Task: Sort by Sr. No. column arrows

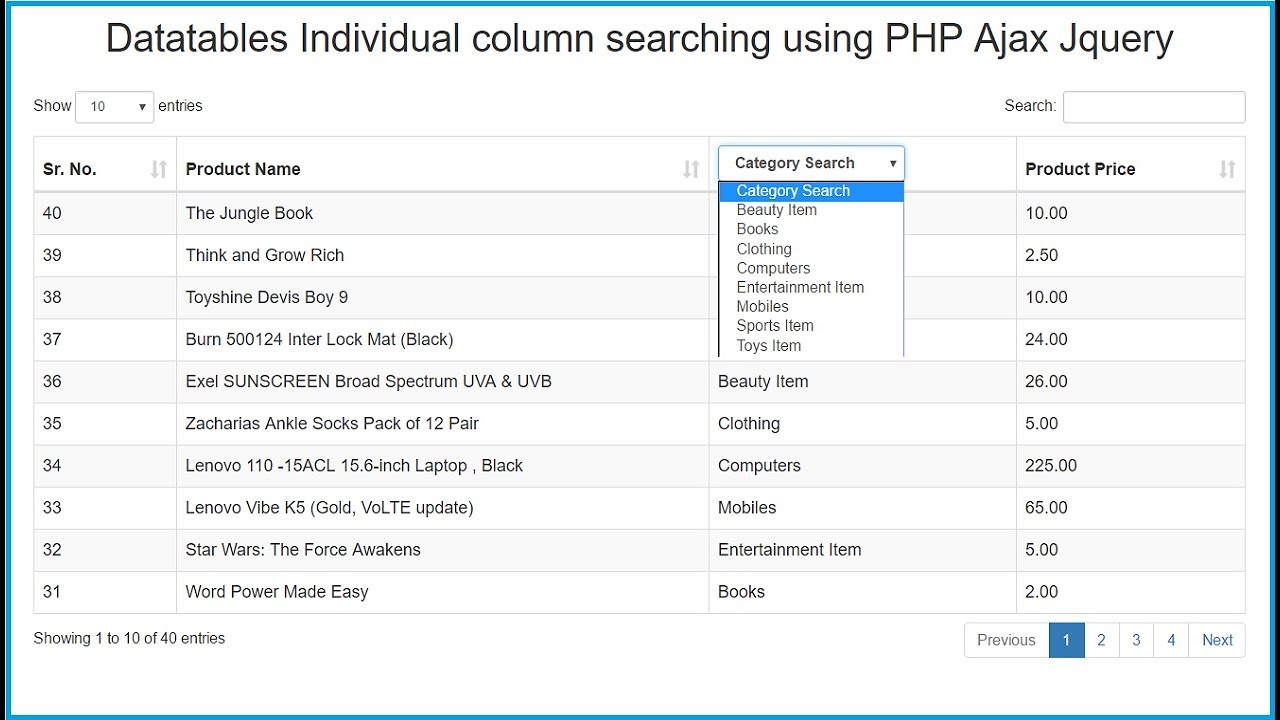Action: point(158,169)
